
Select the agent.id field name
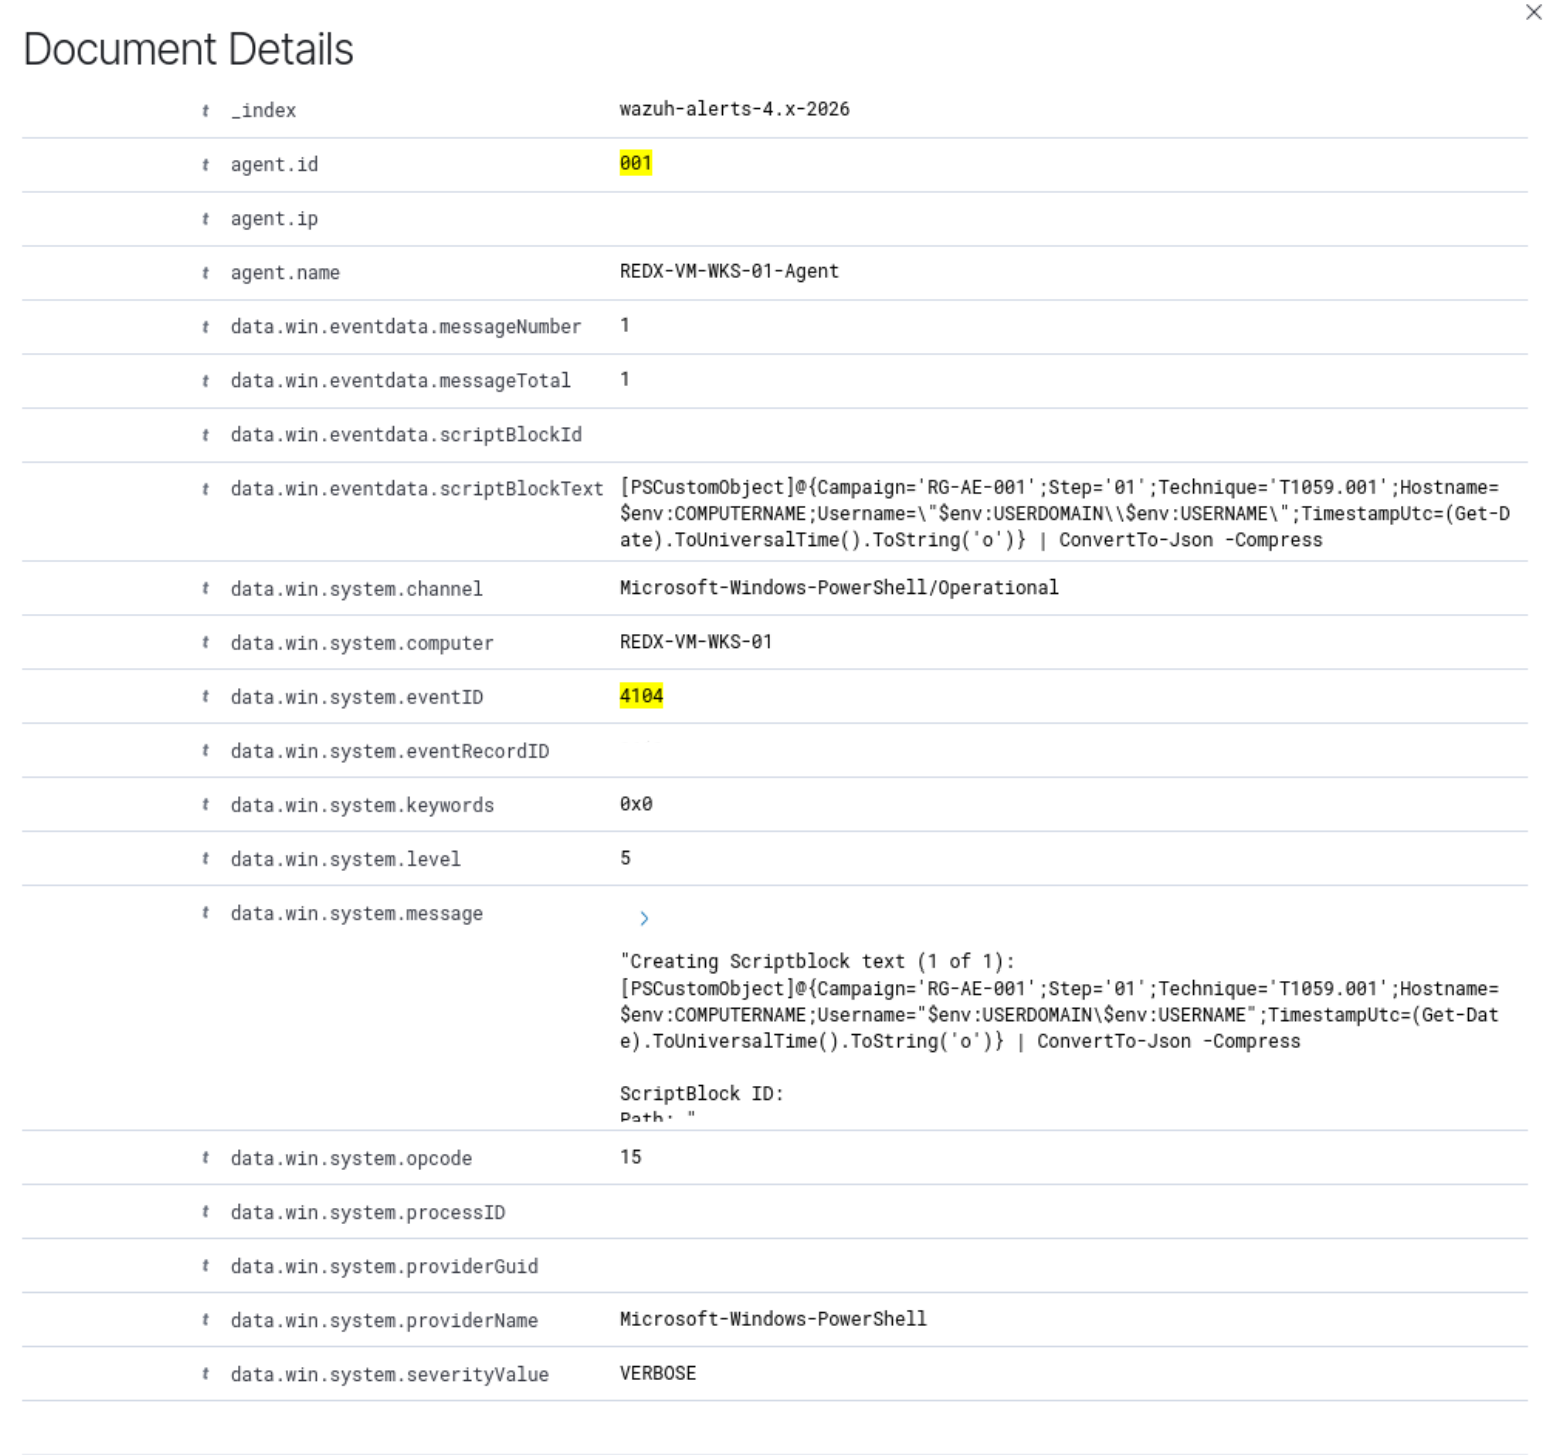coord(274,165)
